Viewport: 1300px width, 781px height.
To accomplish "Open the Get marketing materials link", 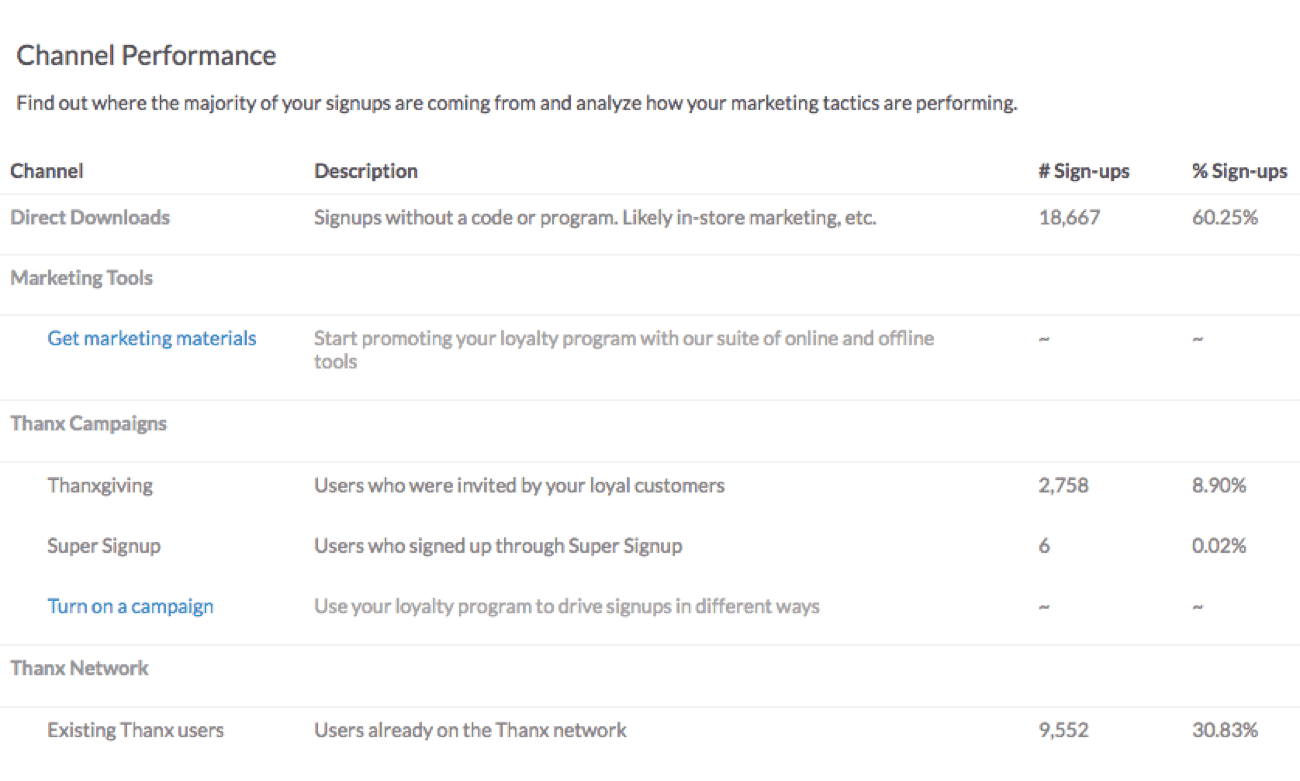I will click(152, 339).
